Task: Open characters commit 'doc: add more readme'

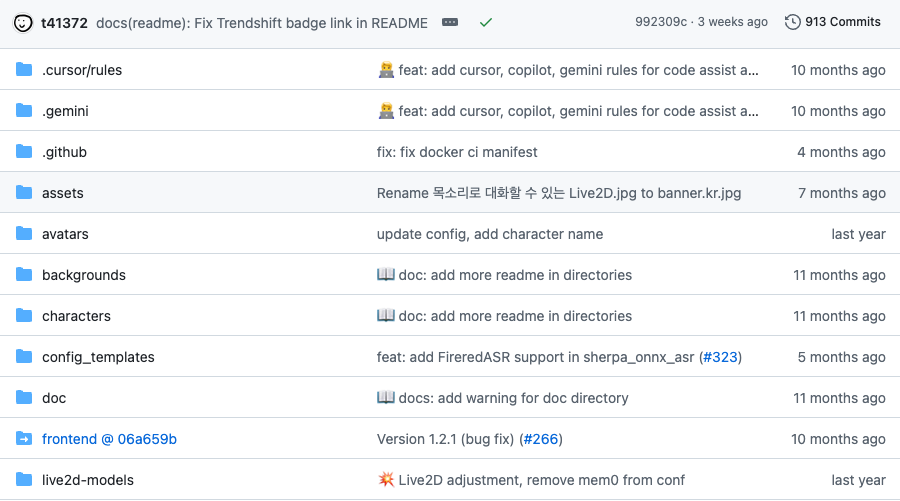Action: [505, 316]
